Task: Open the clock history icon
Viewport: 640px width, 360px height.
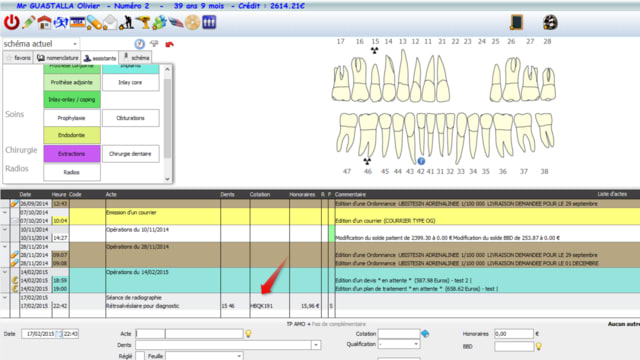Action: click(140, 44)
